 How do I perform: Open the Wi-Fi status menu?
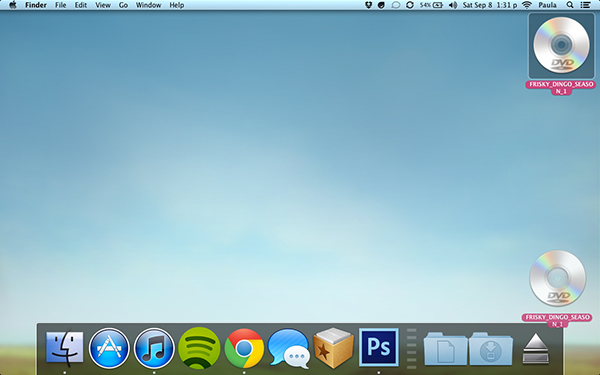click(527, 5)
